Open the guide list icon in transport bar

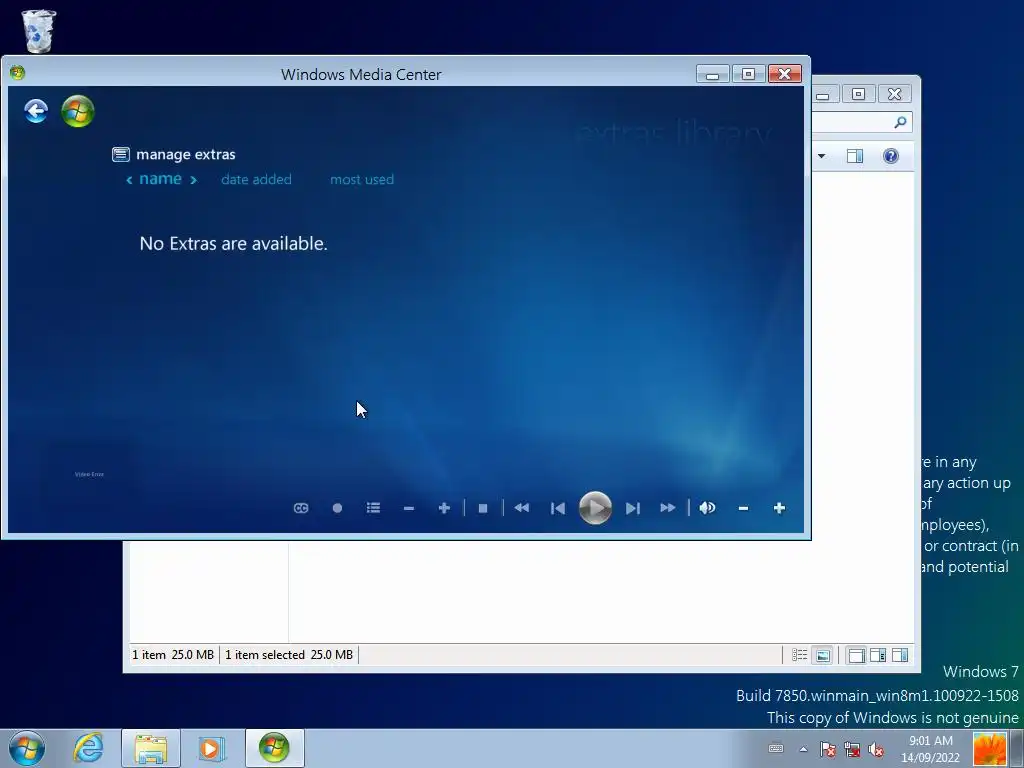click(373, 508)
